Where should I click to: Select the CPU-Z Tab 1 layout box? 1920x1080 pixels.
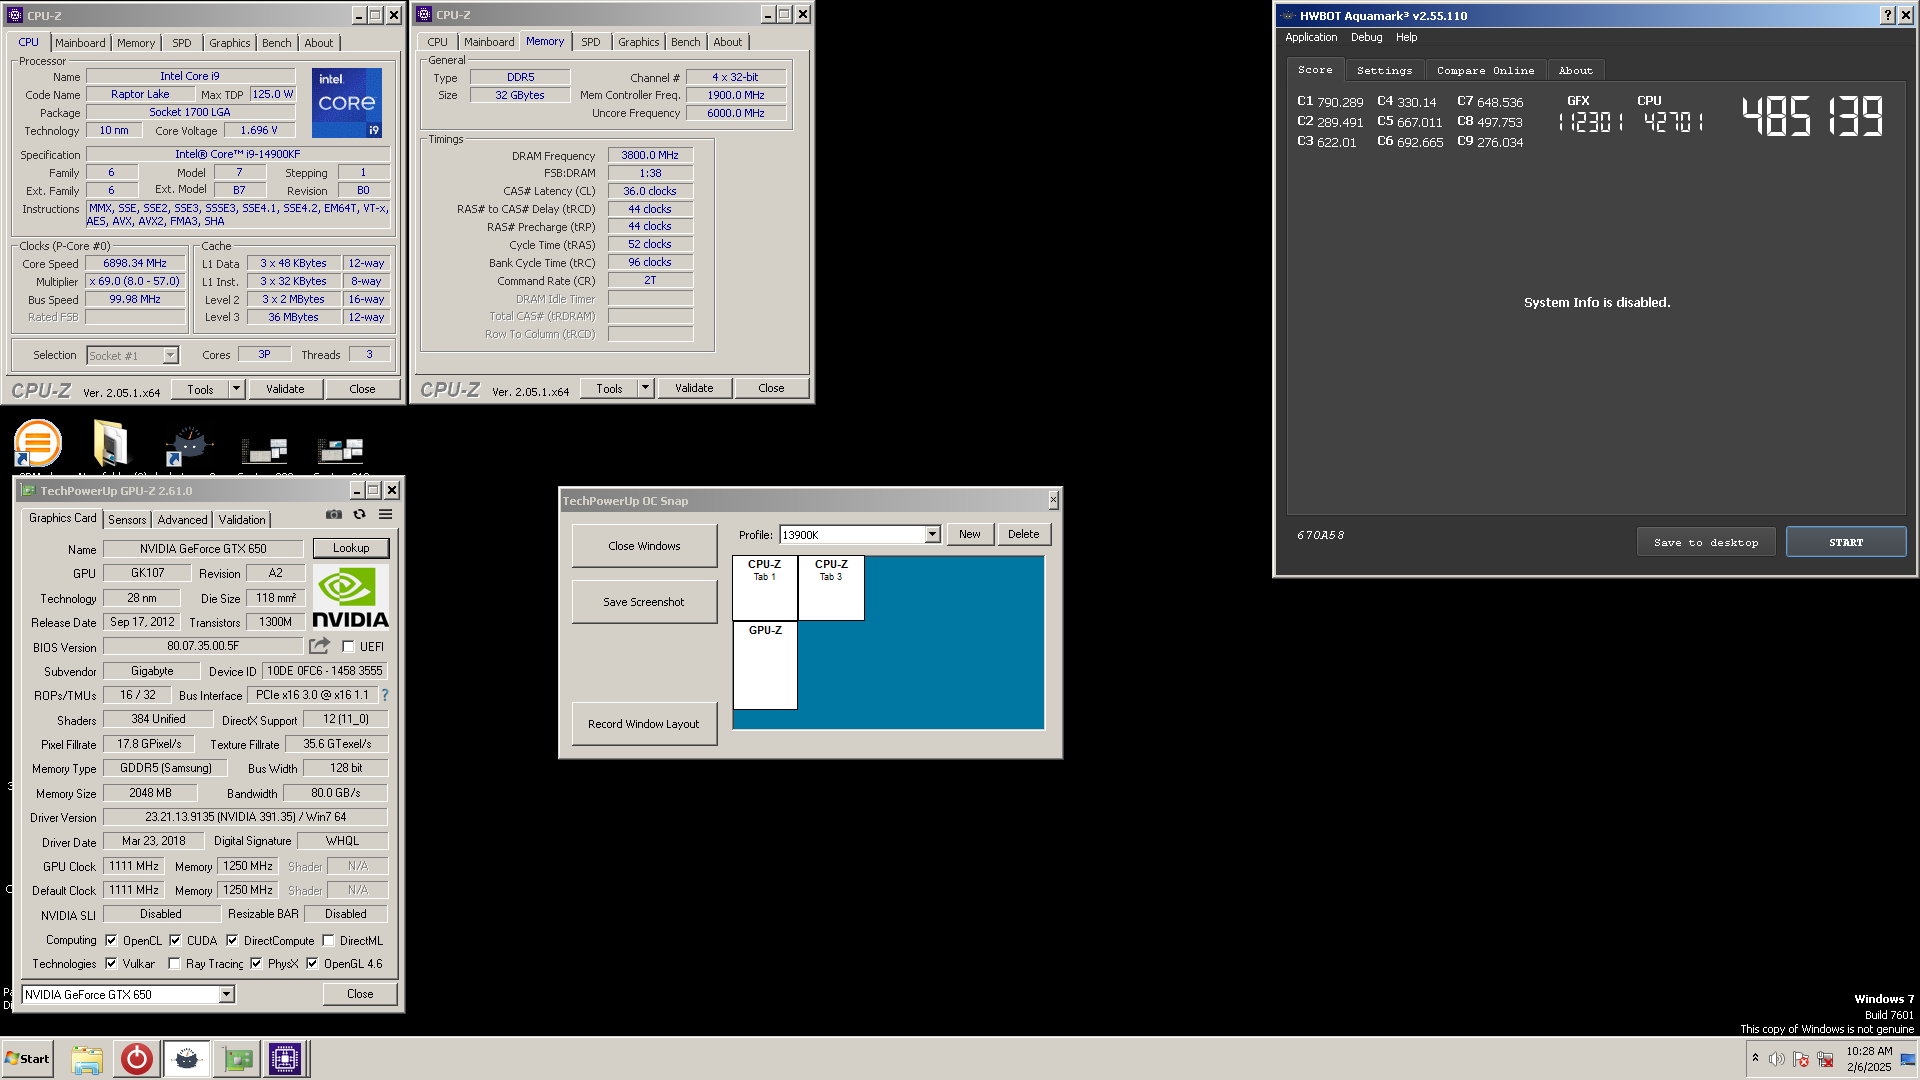pos(765,588)
